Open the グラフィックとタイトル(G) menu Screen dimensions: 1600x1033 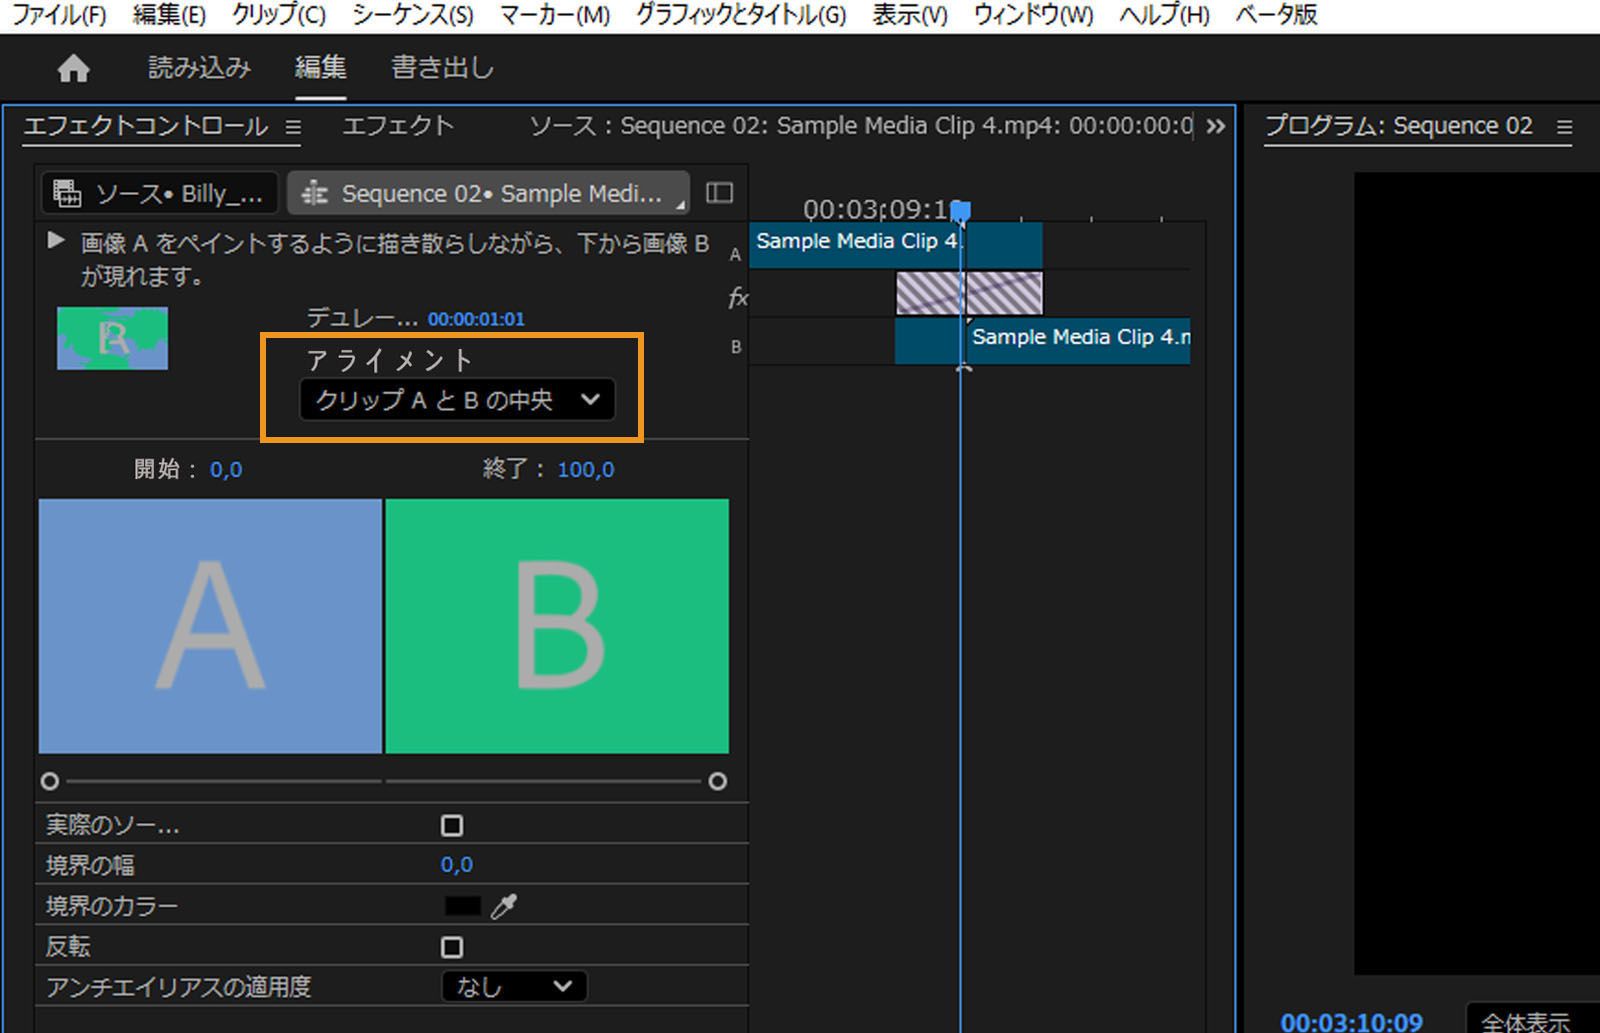tap(741, 15)
